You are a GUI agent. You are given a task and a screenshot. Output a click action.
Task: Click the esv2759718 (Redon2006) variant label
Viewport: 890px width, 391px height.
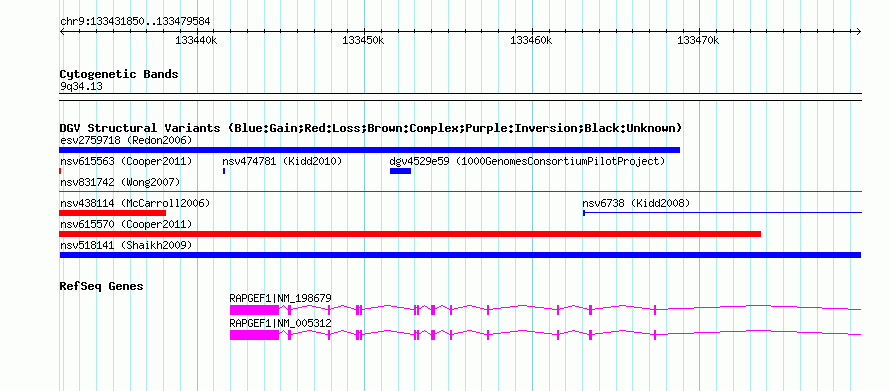point(126,140)
